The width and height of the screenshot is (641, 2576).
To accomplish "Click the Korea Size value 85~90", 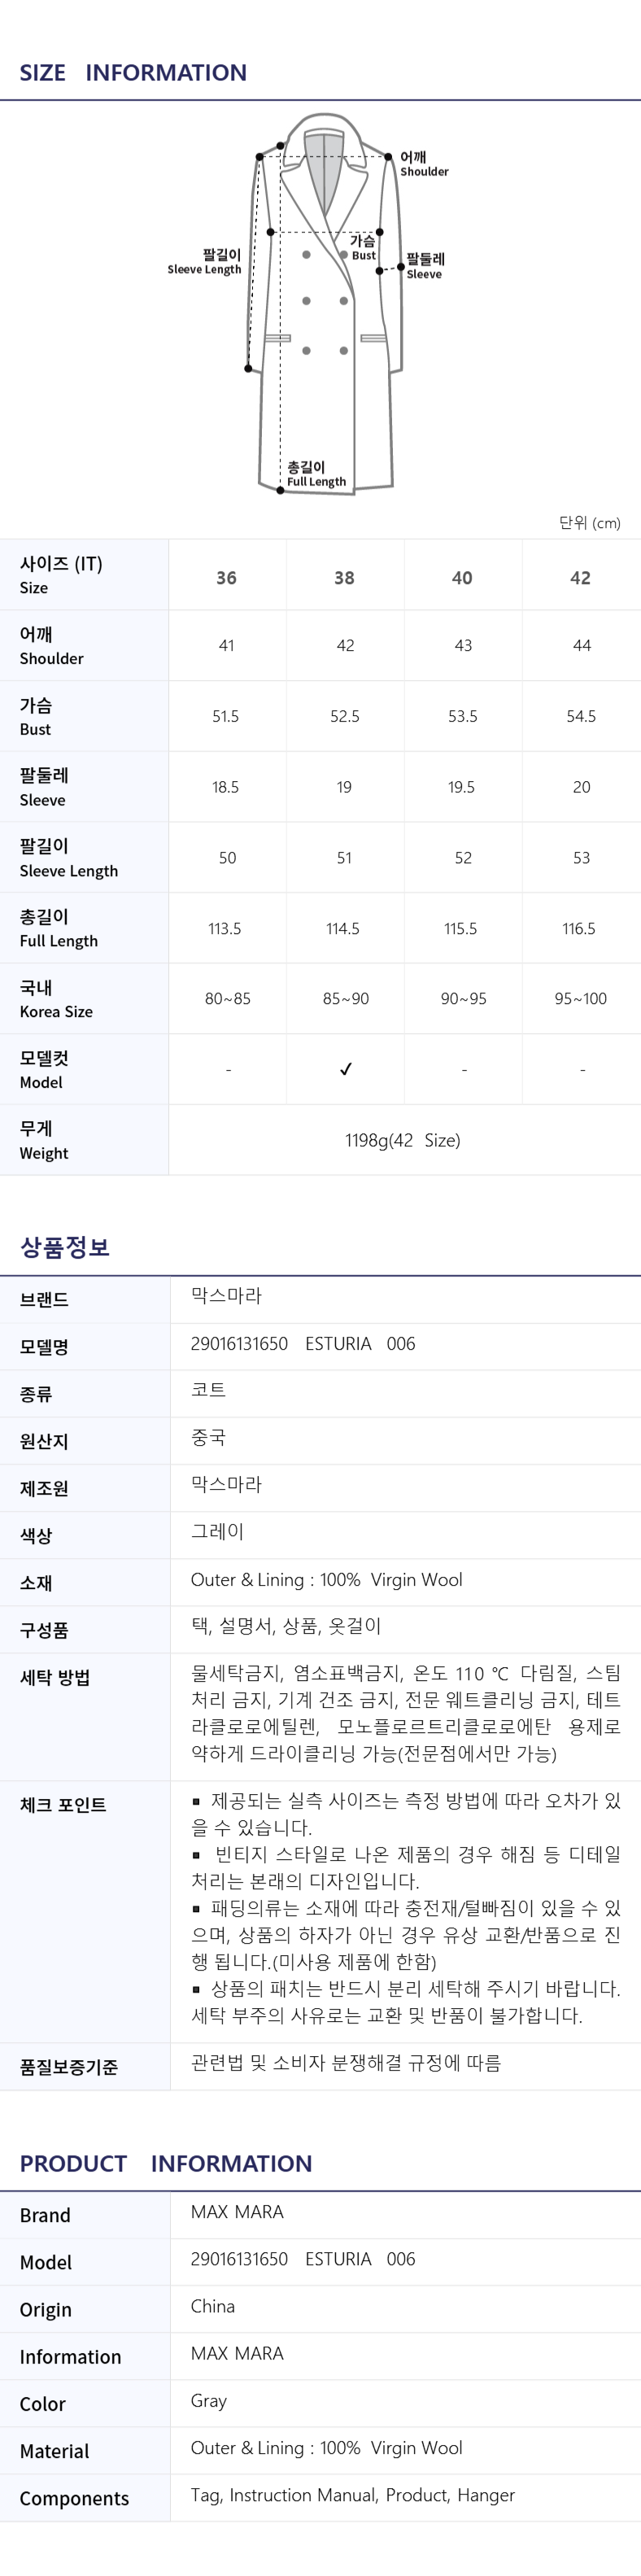I will click(345, 998).
